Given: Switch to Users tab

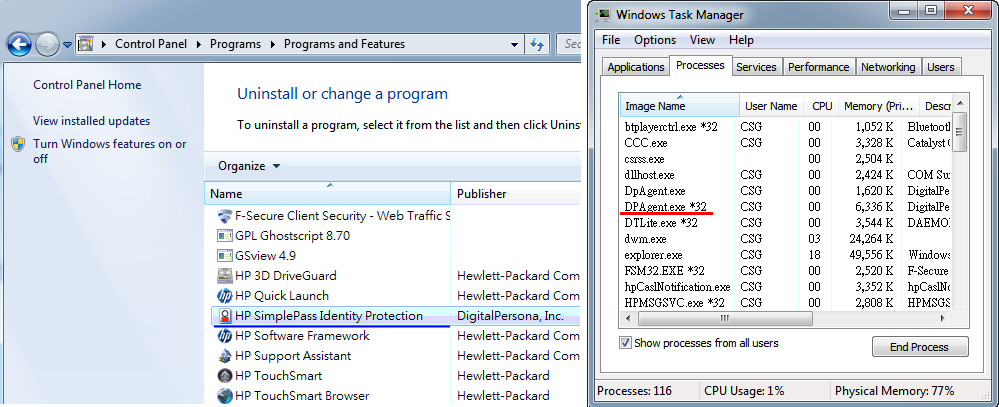Looking at the screenshot, I should tap(941, 67).
